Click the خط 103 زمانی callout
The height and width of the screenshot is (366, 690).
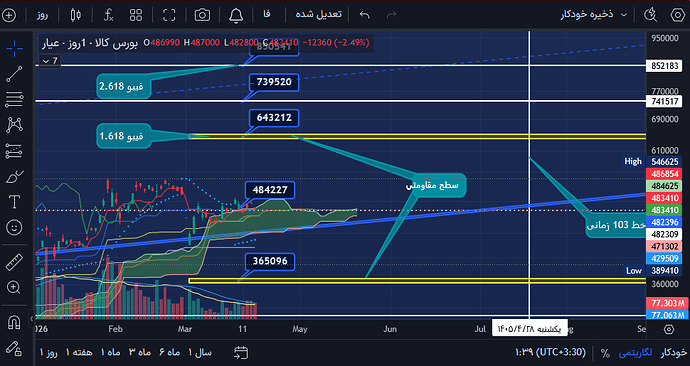(616, 225)
